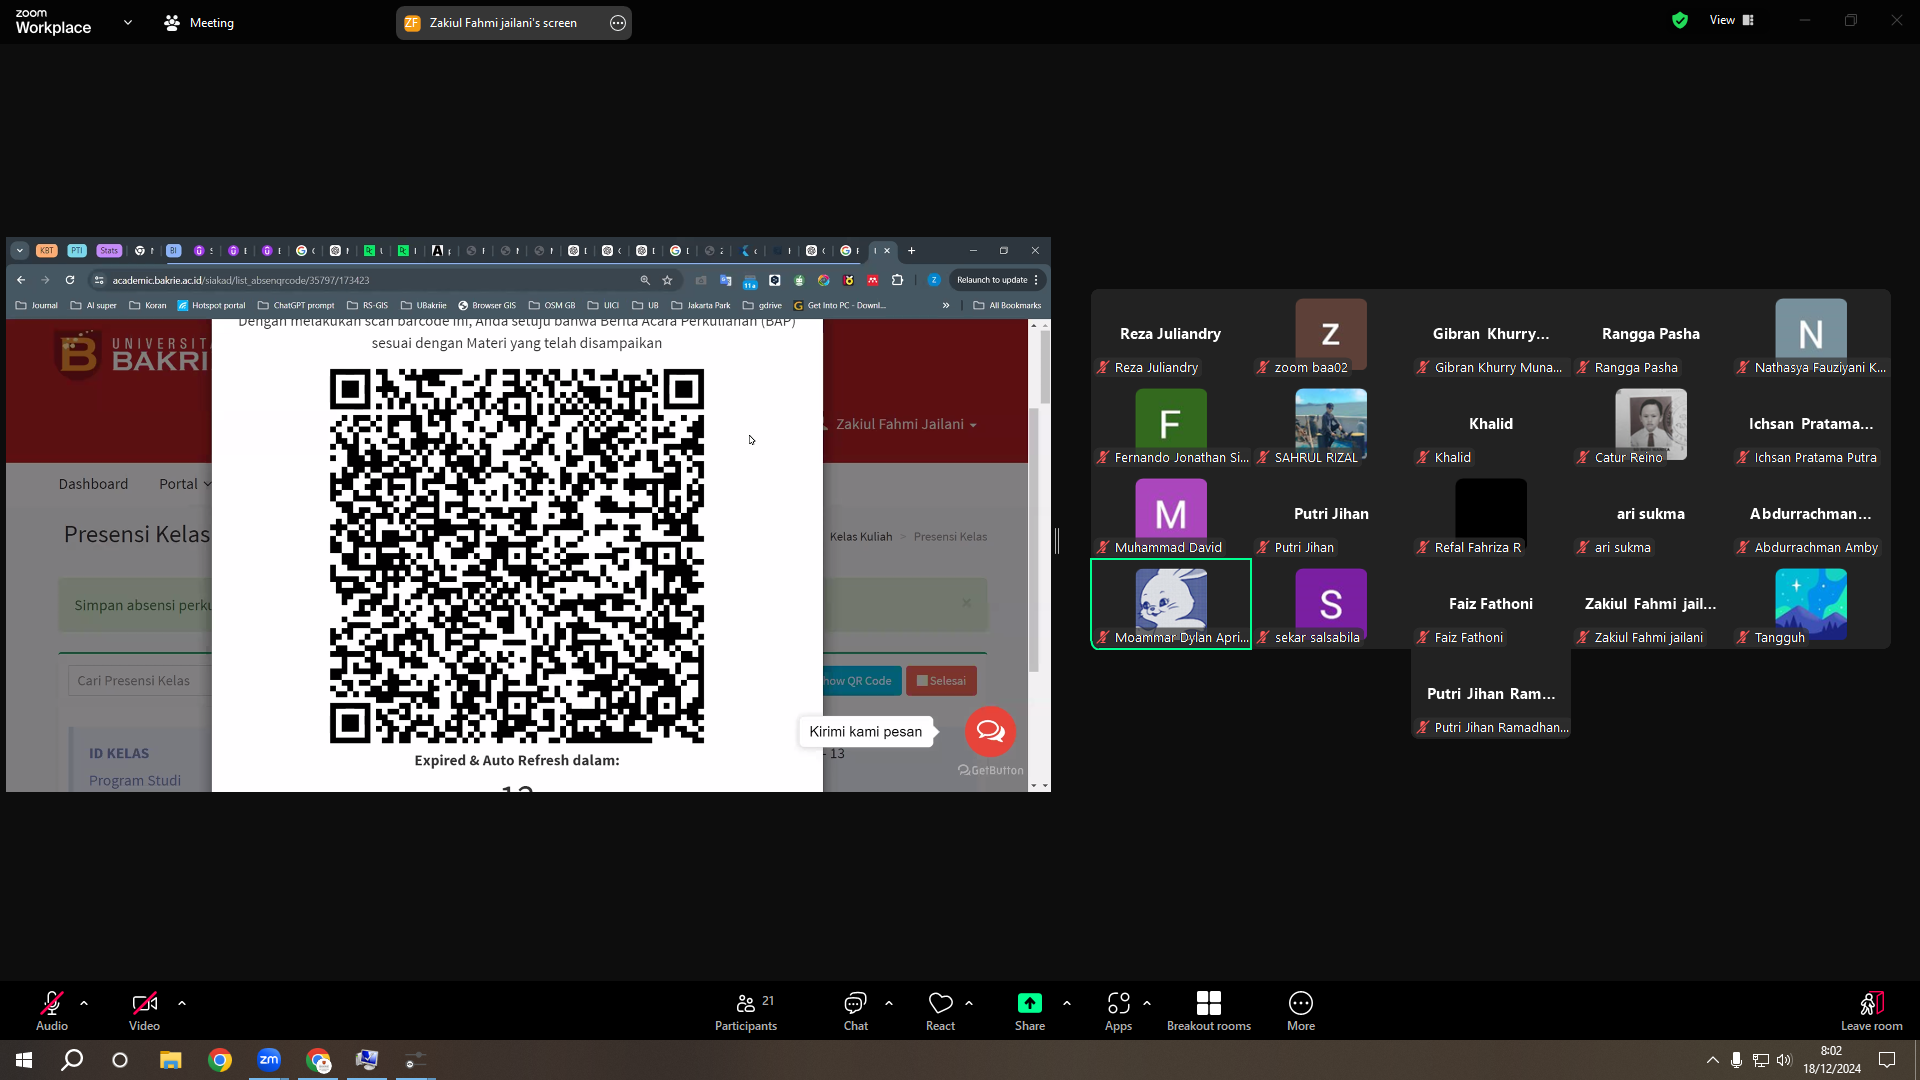Expand reaction options arrow beside React

(969, 1003)
